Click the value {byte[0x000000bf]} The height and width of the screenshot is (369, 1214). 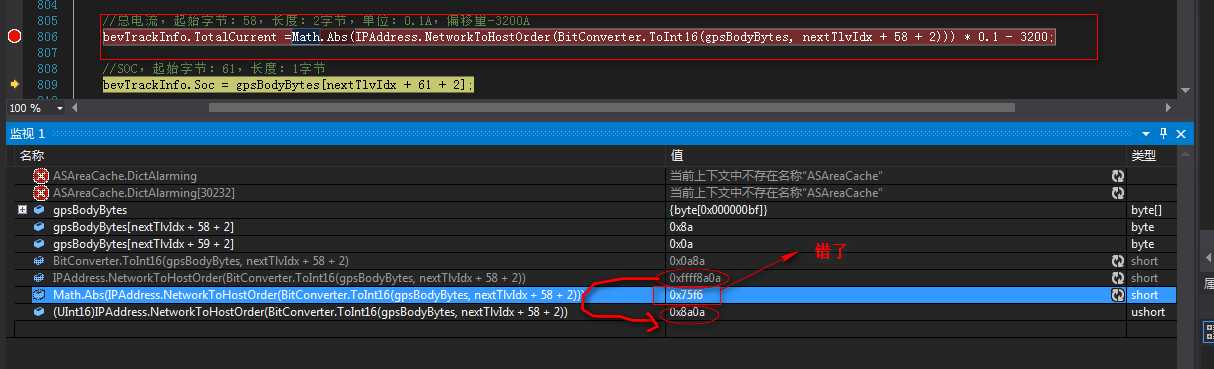pos(719,210)
